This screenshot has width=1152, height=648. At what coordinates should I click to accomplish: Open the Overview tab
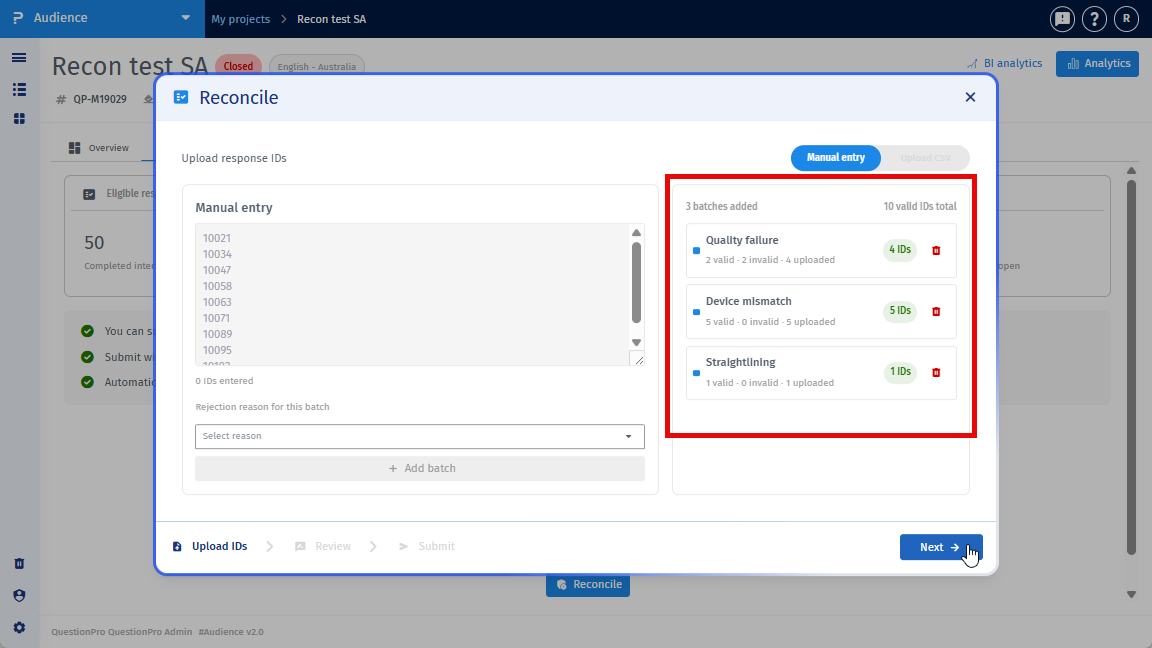point(99,148)
